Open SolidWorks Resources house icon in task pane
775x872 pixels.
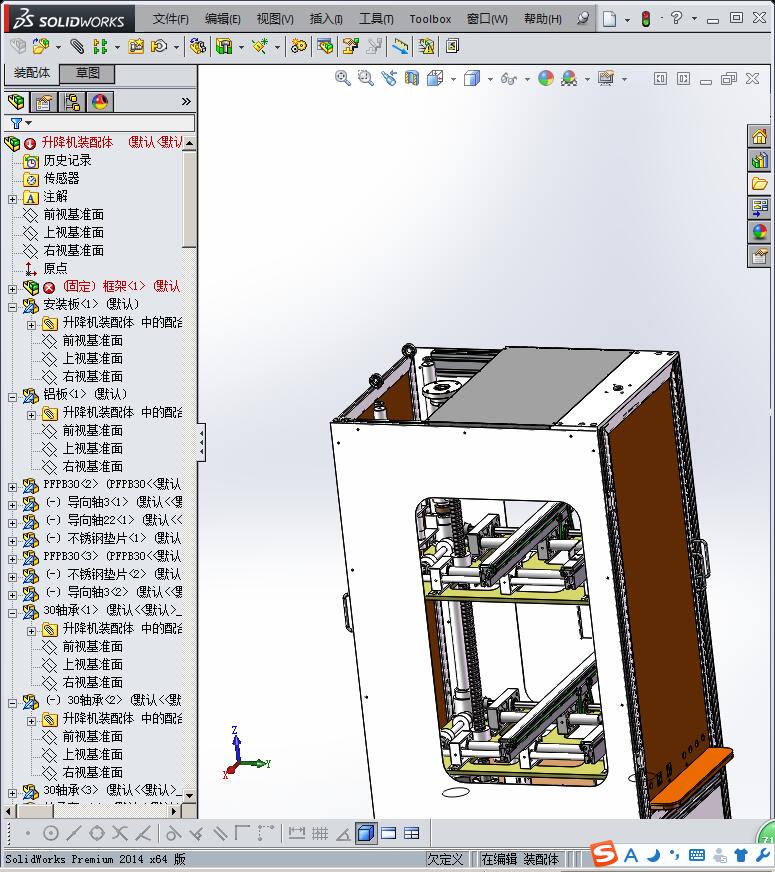tap(759, 136)
